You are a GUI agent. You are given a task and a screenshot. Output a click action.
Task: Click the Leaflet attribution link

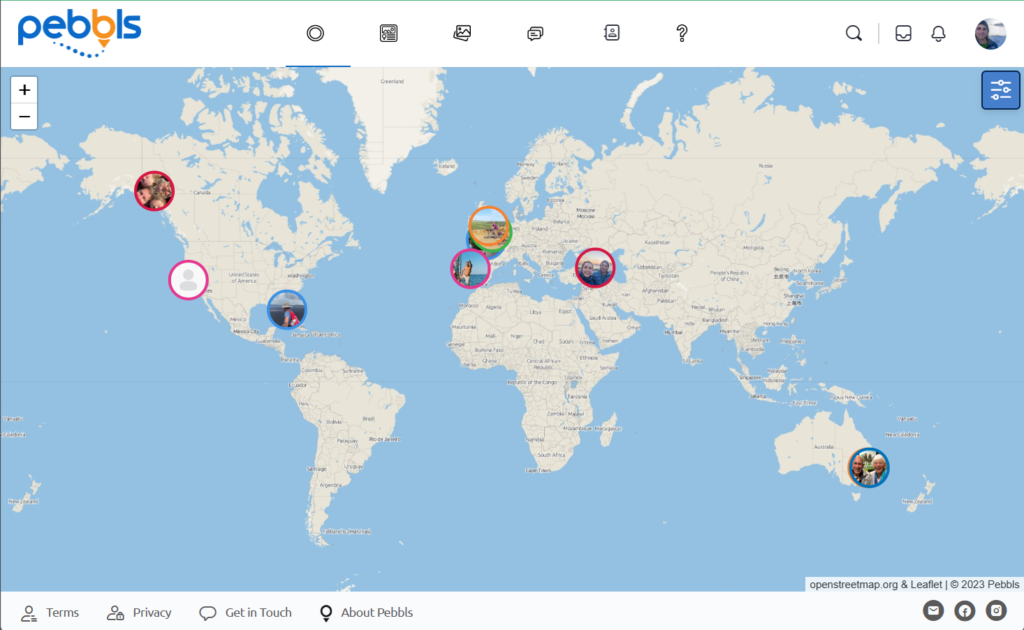point(926,584)
